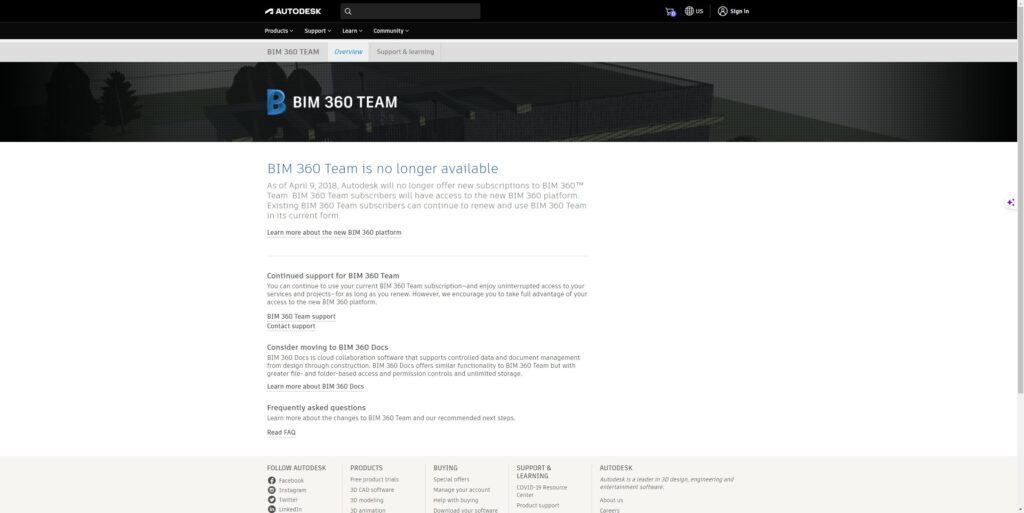Switch to Support & learning tab
Screen dimensions: 1024x513
(x=405, y=52)
